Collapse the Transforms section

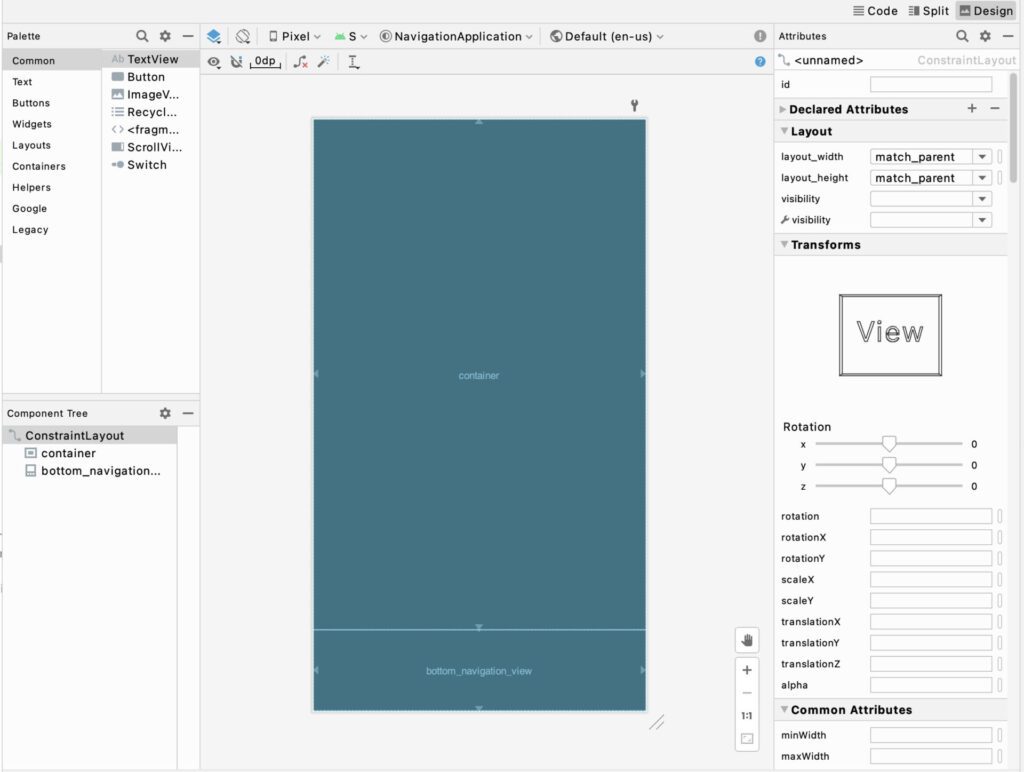[x=784, y=244]
